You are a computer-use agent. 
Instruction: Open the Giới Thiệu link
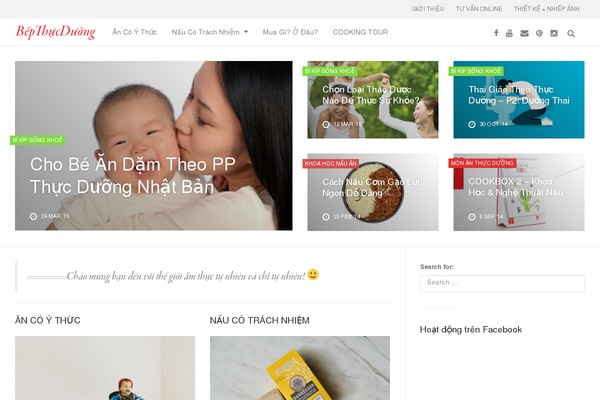428,9
